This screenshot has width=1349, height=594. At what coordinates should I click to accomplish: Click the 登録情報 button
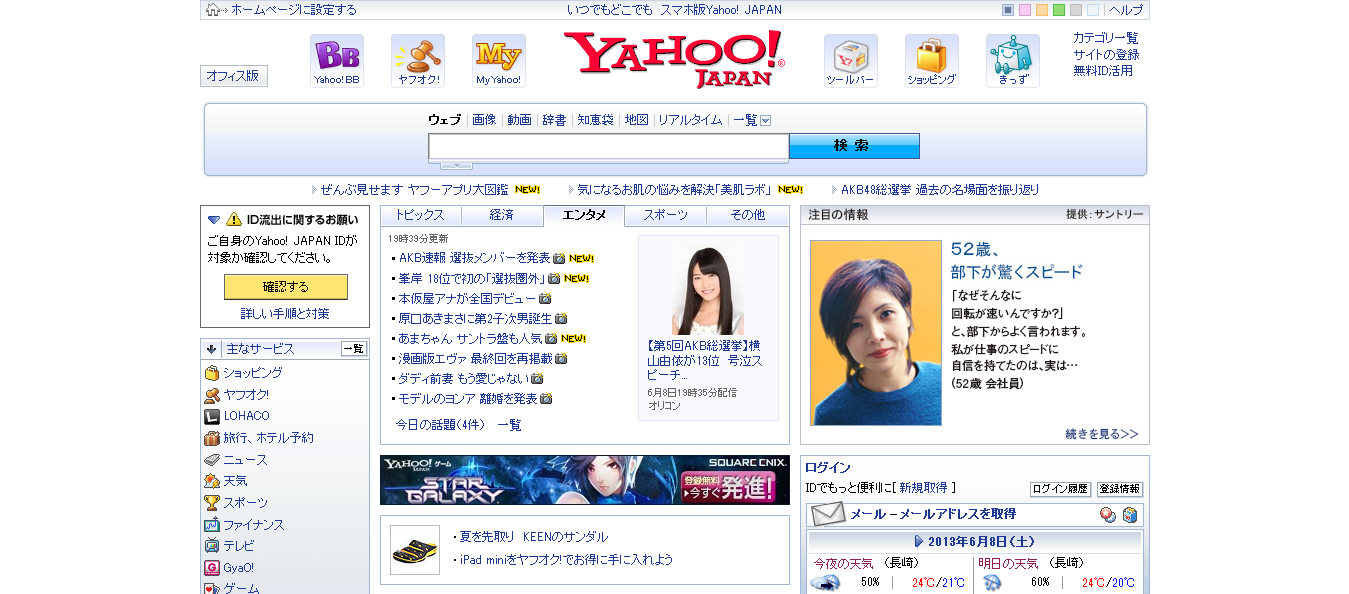(1120, 489)
